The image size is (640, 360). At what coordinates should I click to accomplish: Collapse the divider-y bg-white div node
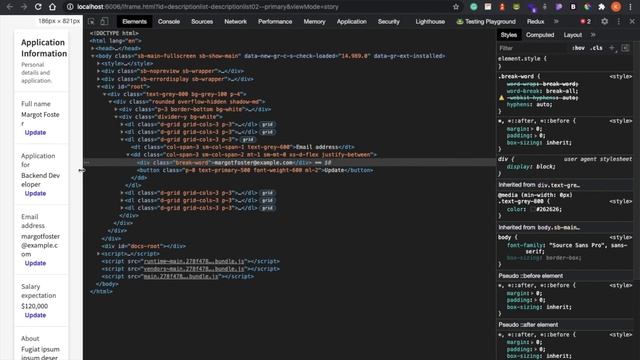click(x=116, y=117)
